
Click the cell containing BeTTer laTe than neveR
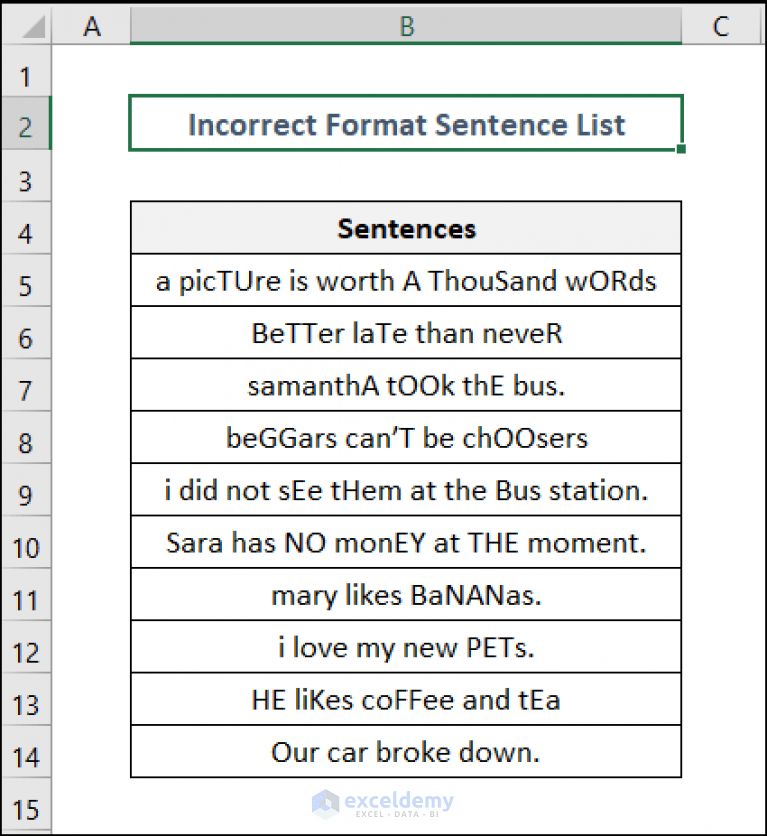406,333
